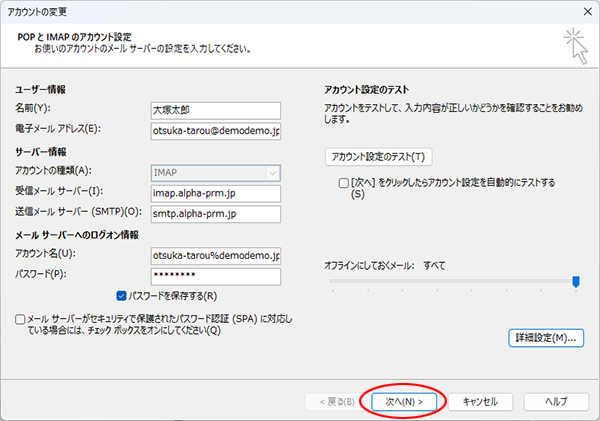The height and width of the screenshot is (421, 600).
Task: Focus the パスワード input box
Action: [214, 276]
